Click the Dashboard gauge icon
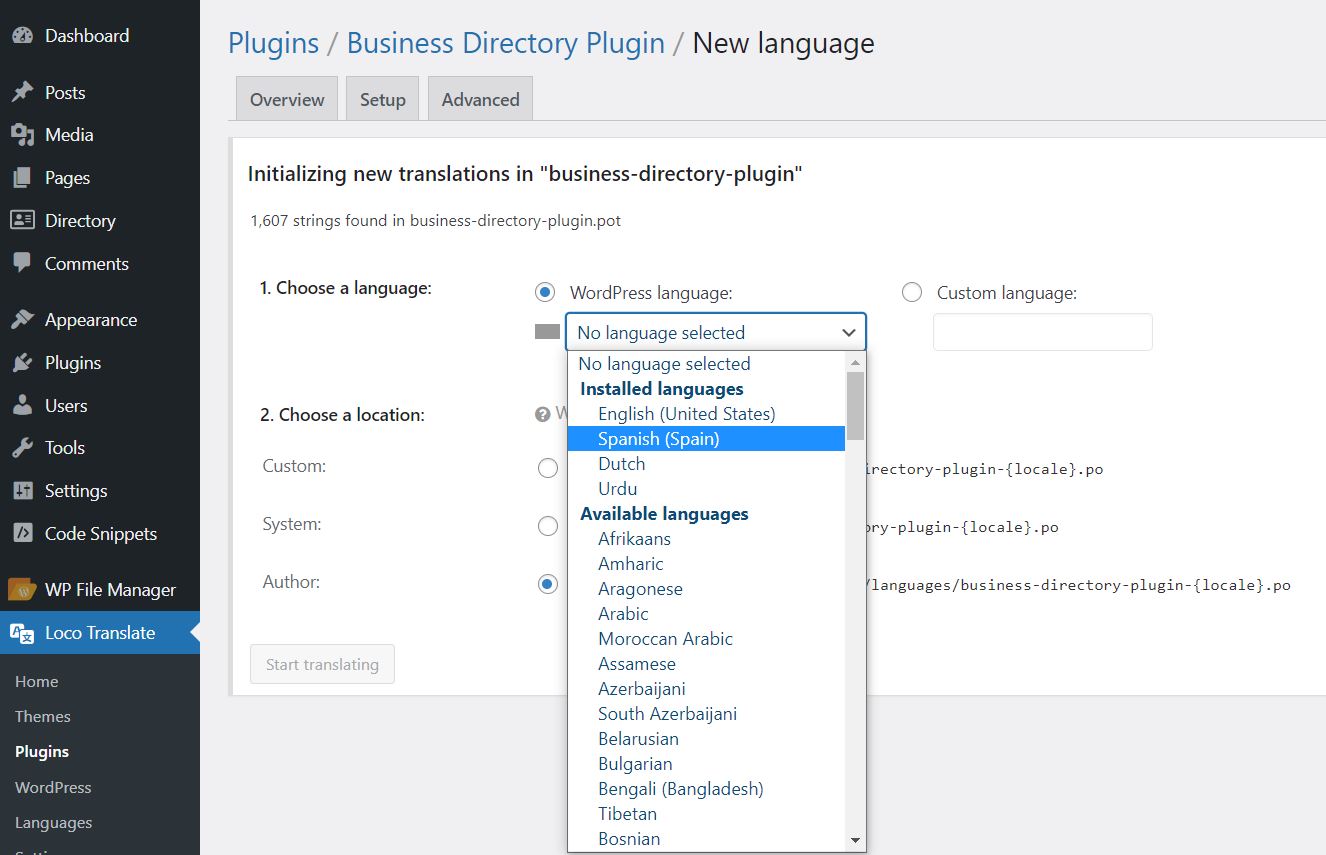This screenshot has height=855, width=1326. (22, 35)
